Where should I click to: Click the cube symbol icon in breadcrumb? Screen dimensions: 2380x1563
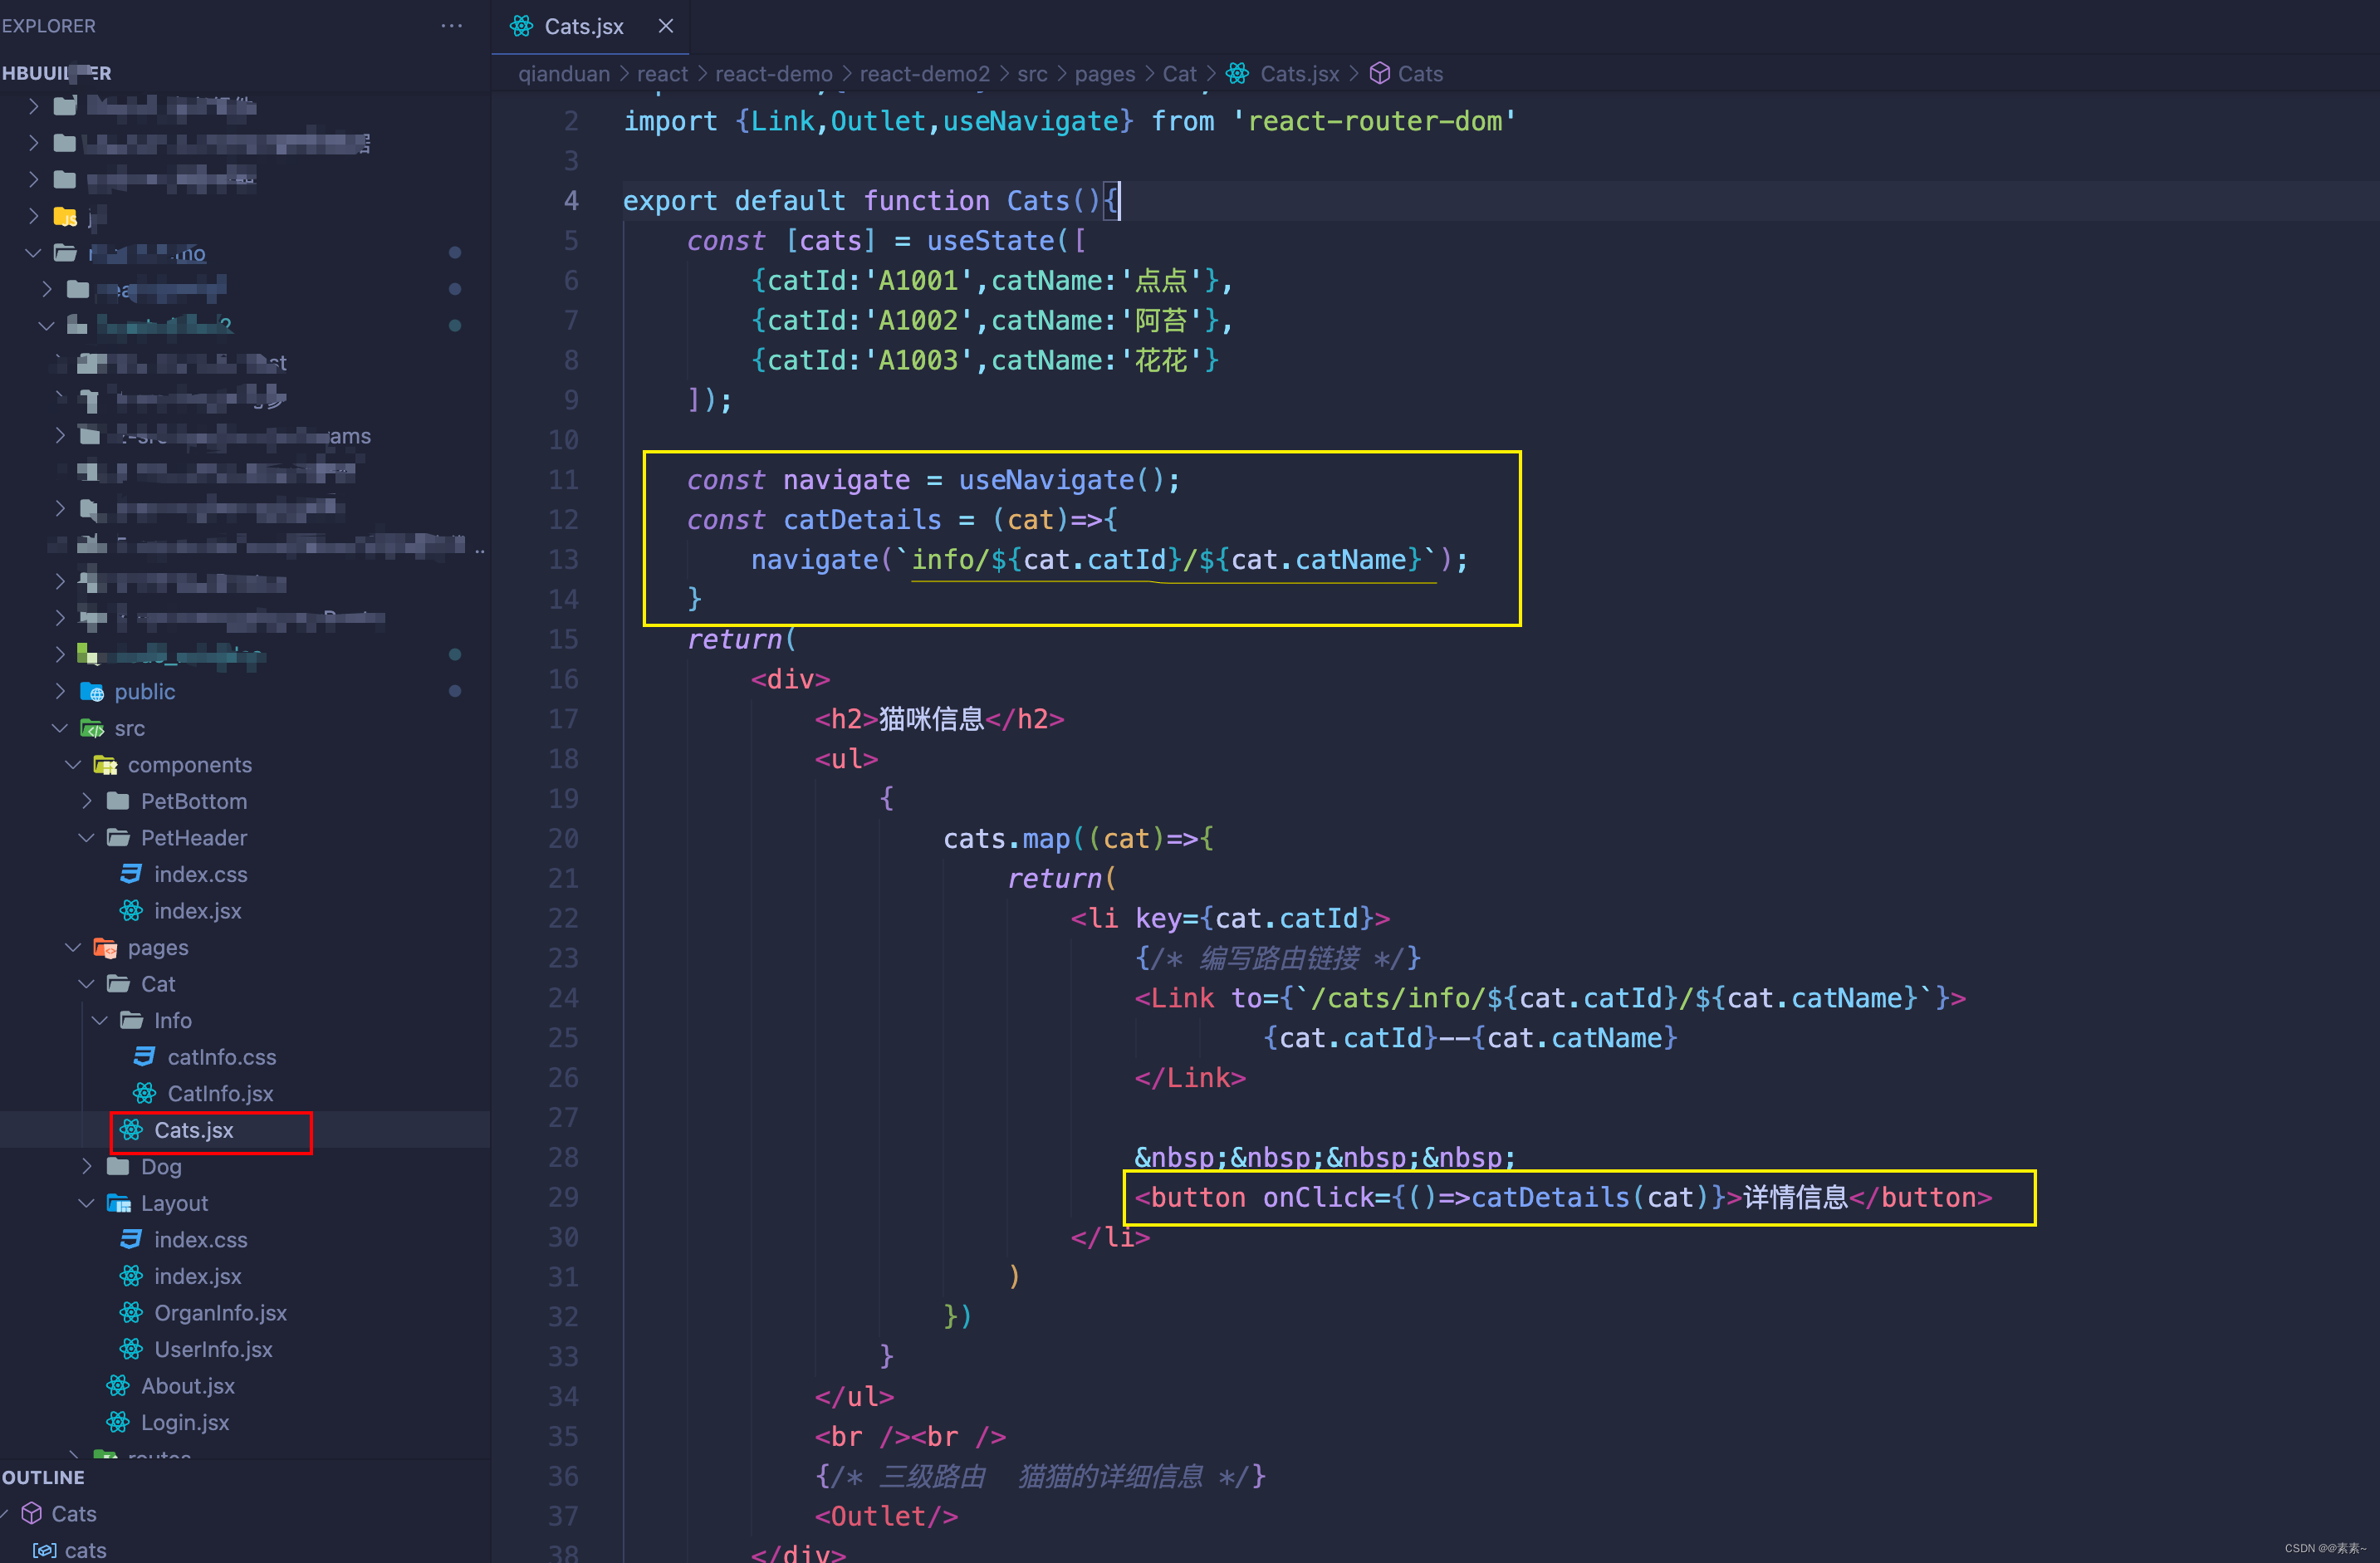click(x=1380, y=73)
